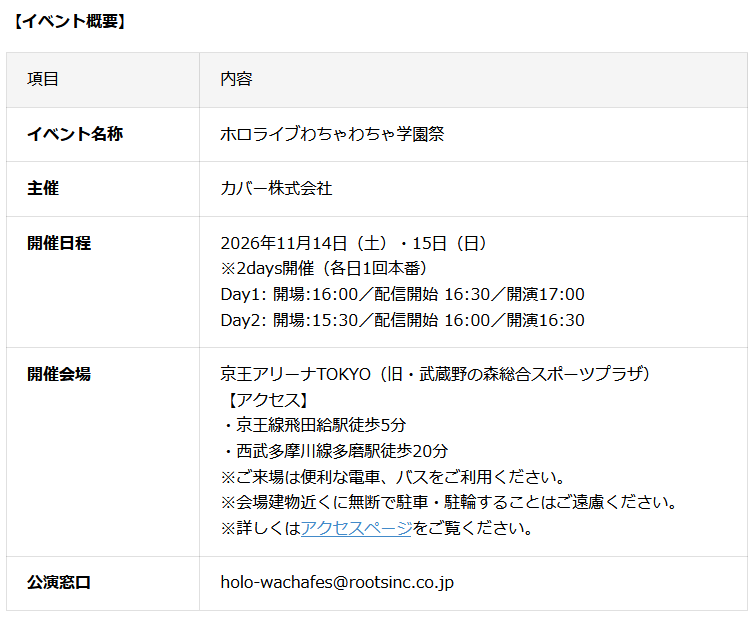Click the email holo-wachafes@rootsinc.co.jp
Screen dimensions: 754x622
click(x=337, y=582)
